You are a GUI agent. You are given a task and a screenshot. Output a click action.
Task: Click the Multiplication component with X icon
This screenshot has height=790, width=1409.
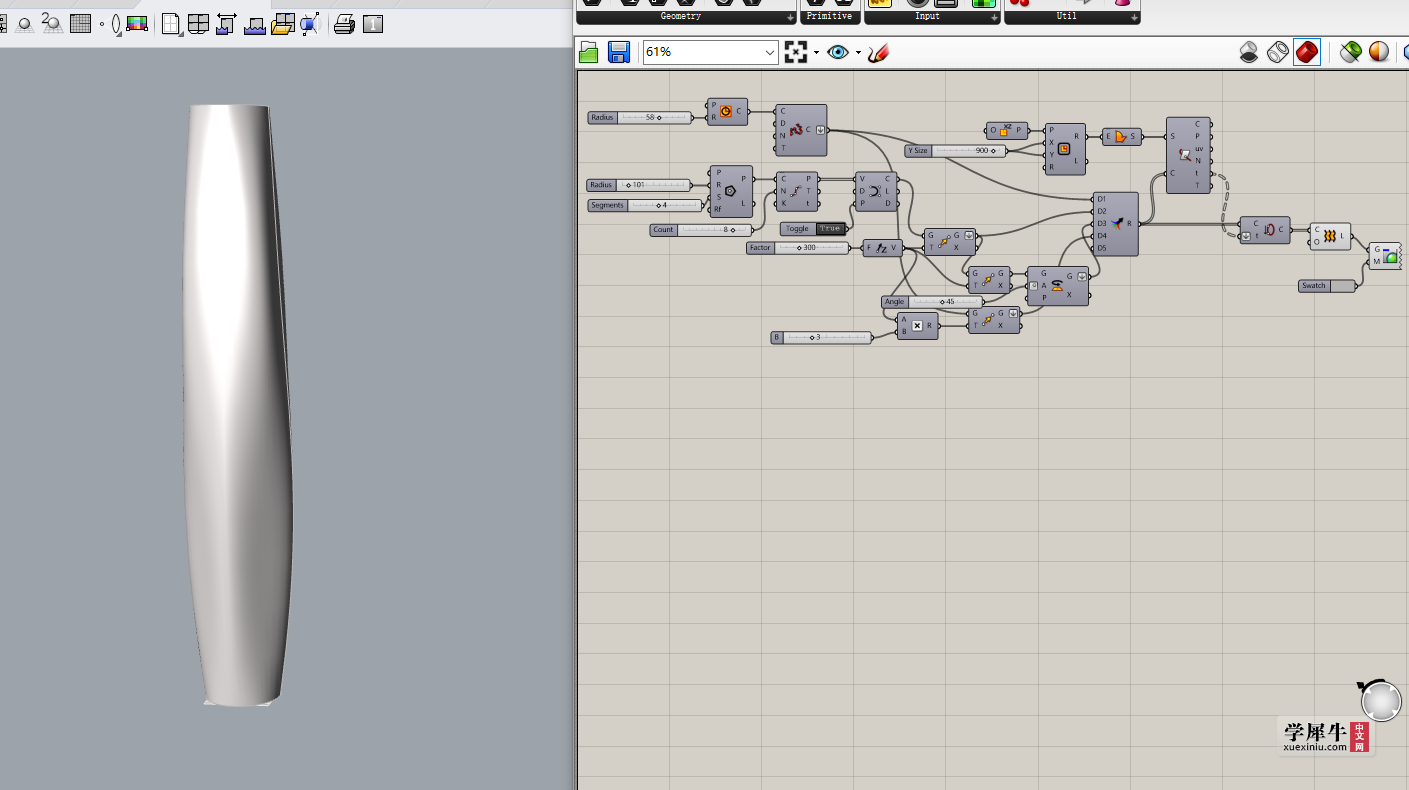coord(917,326)
